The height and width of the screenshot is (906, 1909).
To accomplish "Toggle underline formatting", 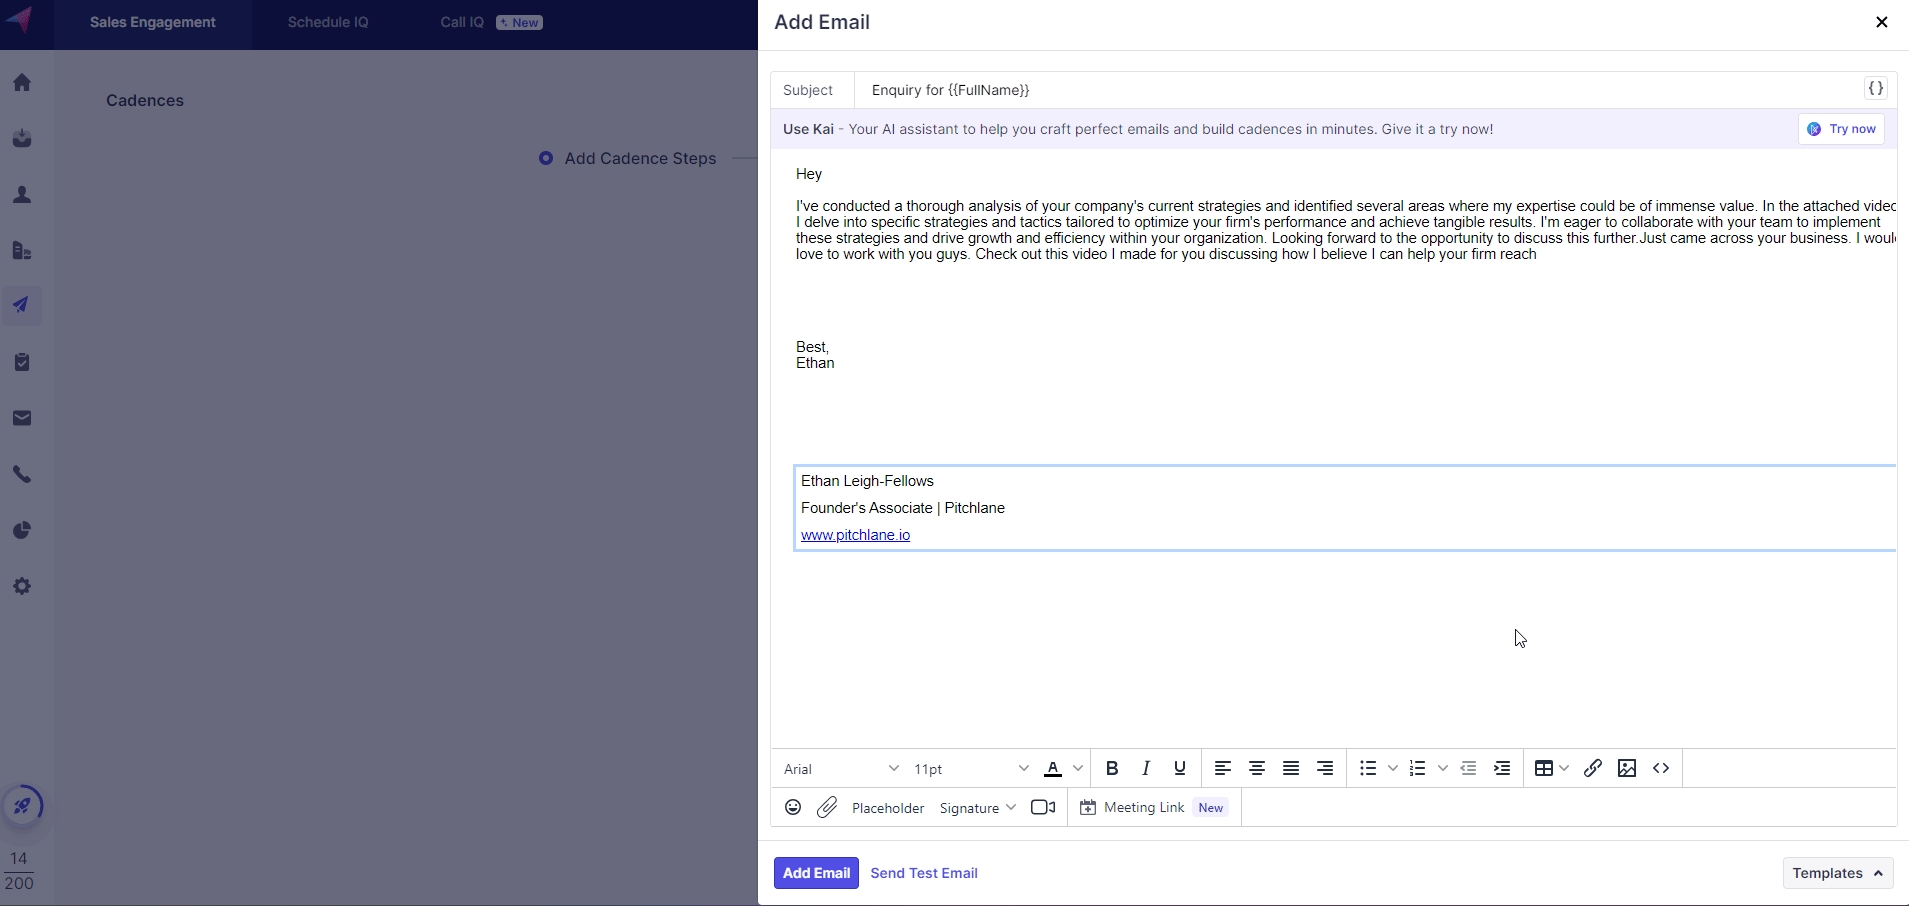I will pos(1180,768).
